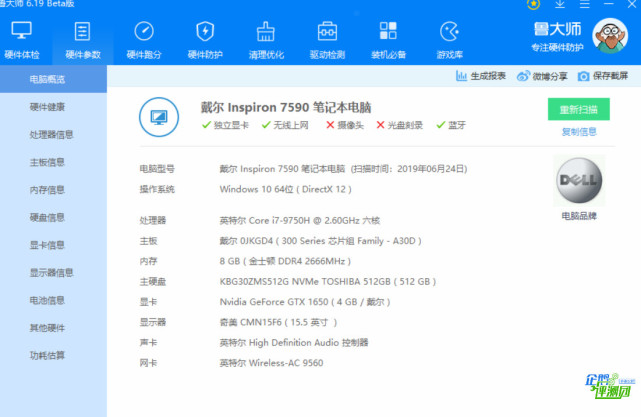Viewport: 641px width, 417px height.
Task: Select 电脑概览 in the sidebar
Action: (x=53, y=79)
